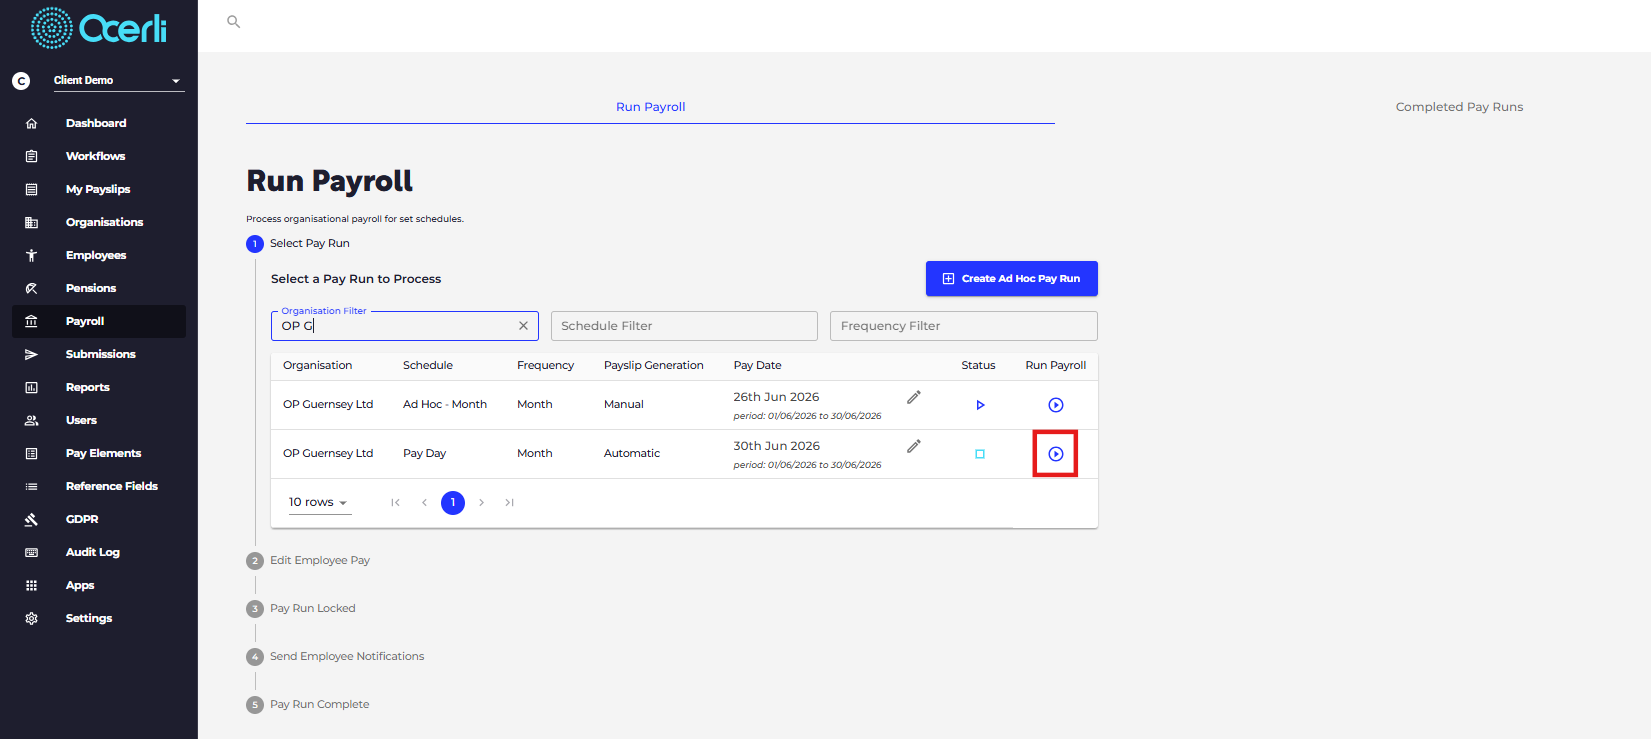Switch to Completed Pay Runs tab
The height and width of the screenshot is (739, 1651).
(x=1459, y=107)
